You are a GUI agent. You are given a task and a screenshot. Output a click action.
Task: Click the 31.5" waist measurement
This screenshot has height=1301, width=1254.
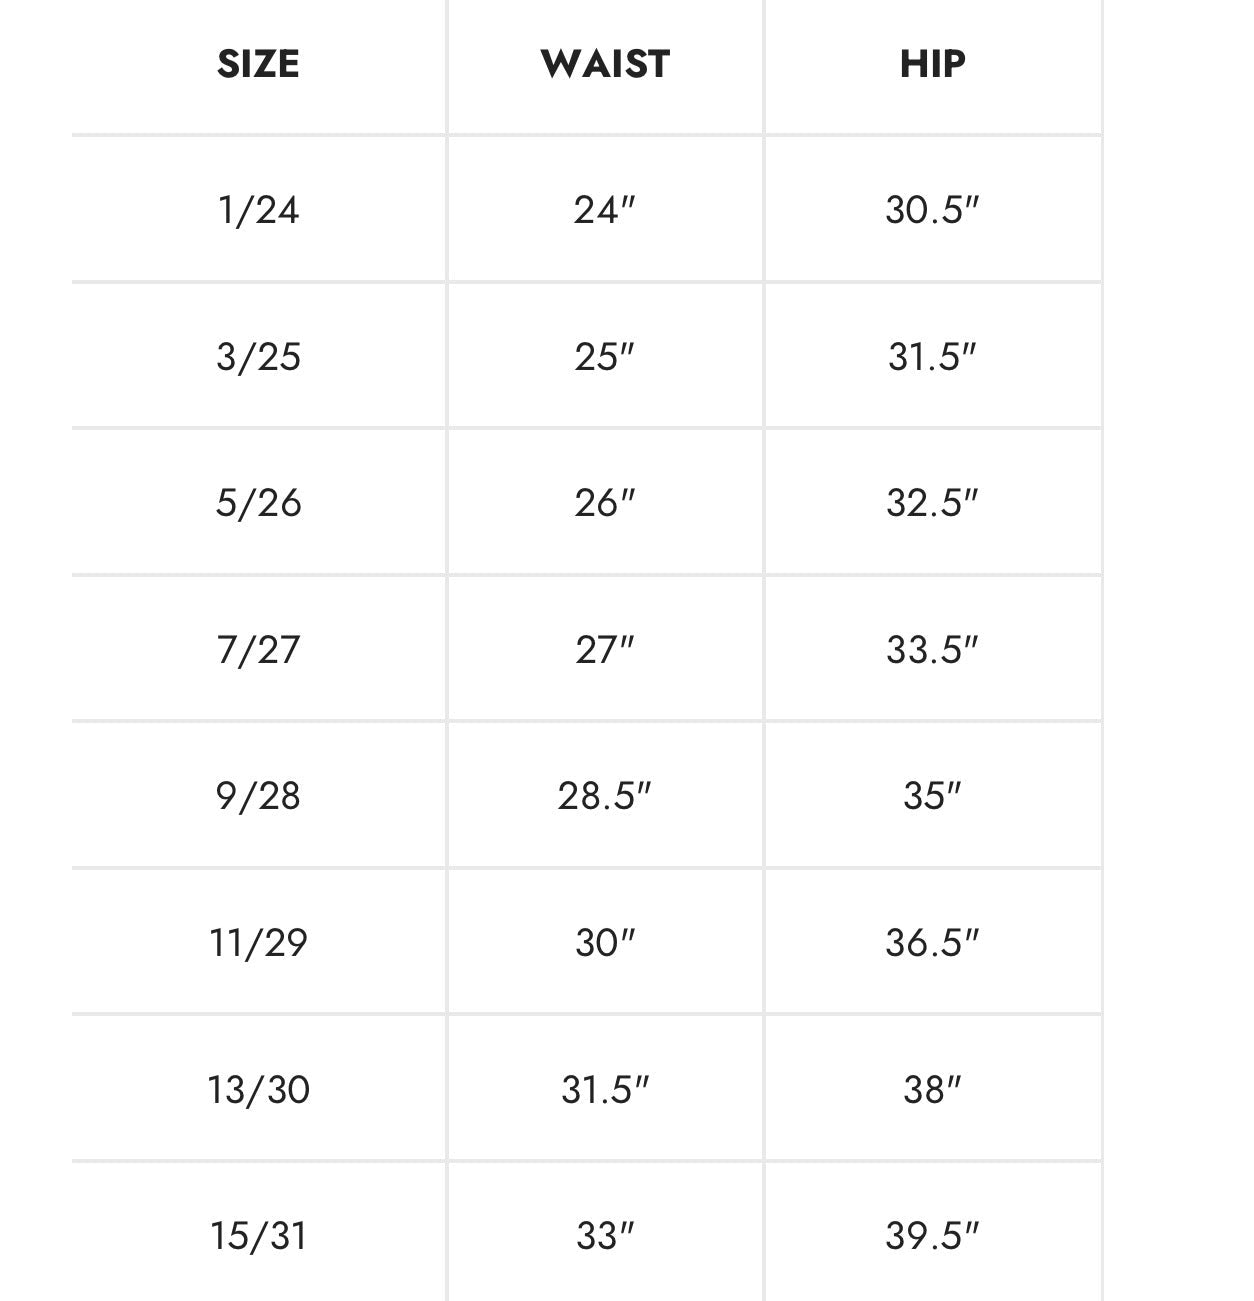[605, 1089]
